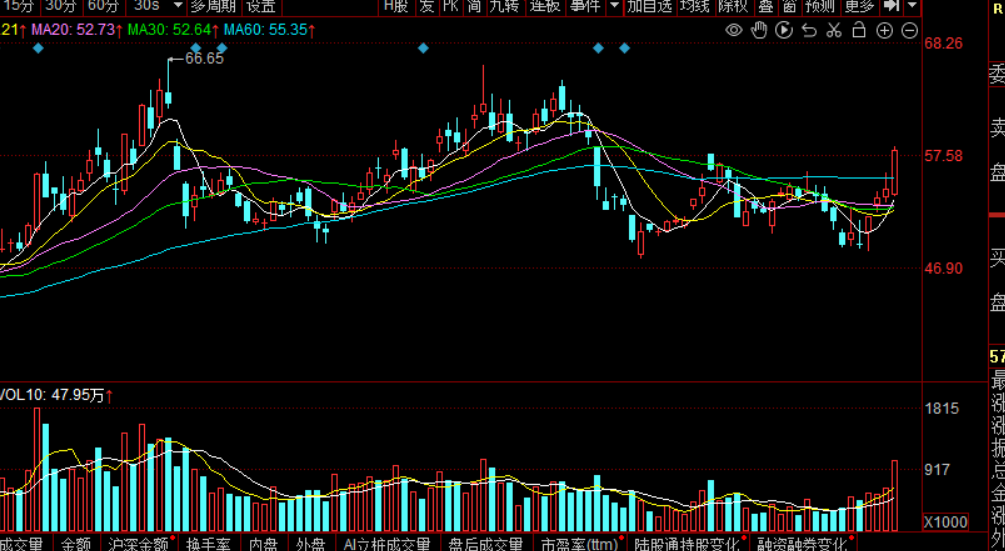
Task: Zoom in with the circled plus icon
Action: point(885,30)
